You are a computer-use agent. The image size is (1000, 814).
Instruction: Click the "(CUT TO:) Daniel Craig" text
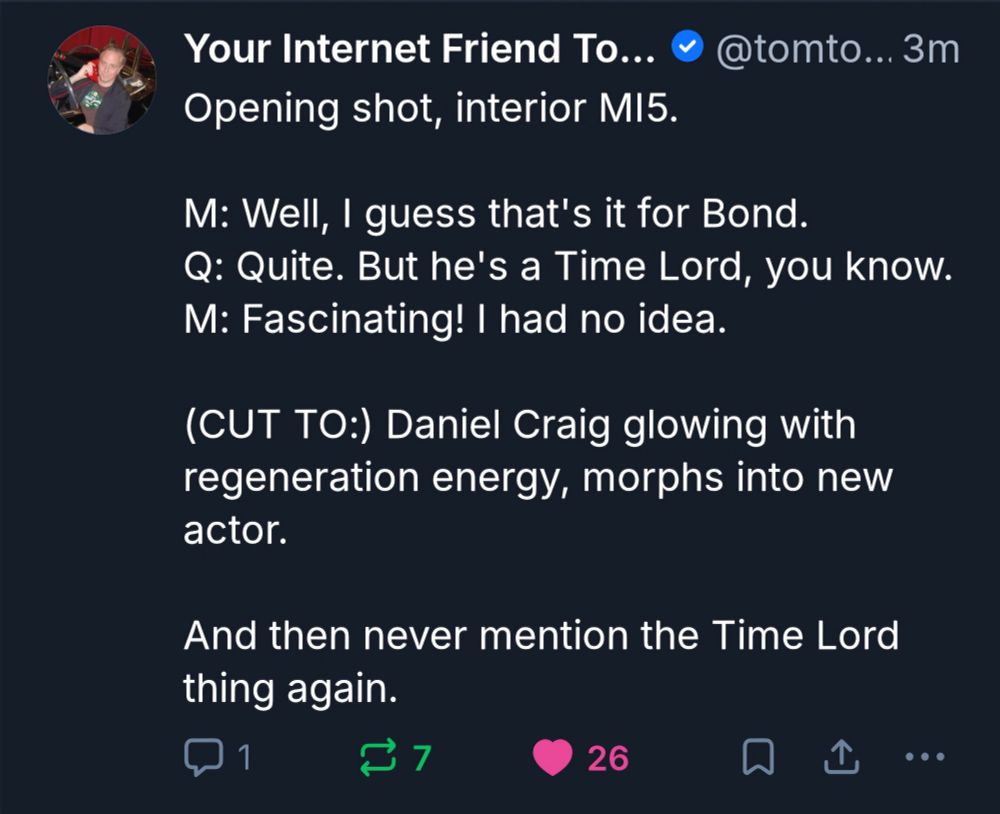click(520, 424)
